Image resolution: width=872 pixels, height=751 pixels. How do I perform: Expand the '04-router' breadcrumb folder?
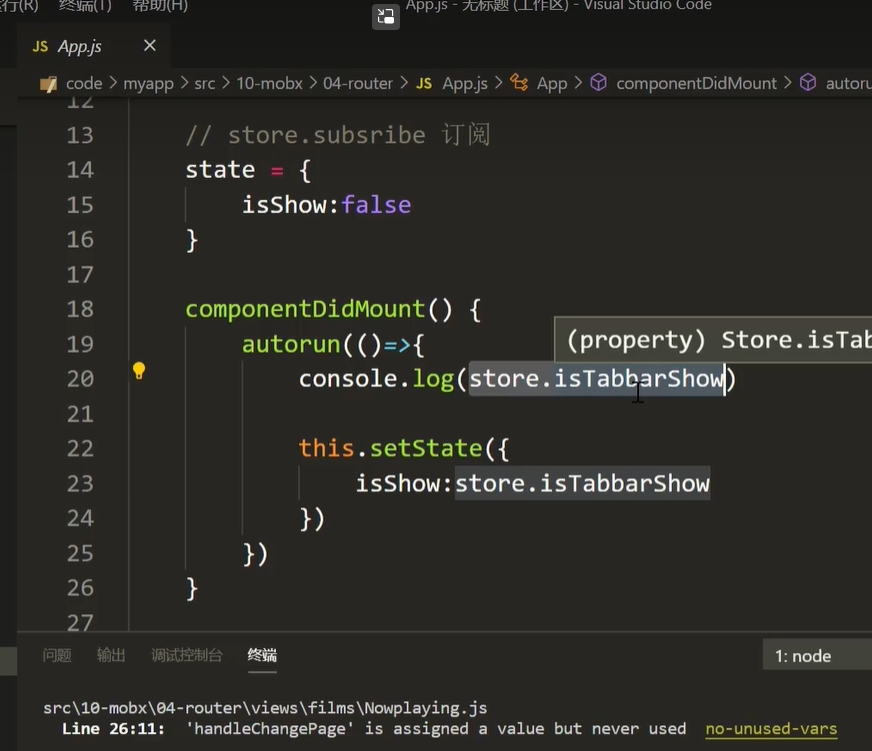pyautogui.click(x=357, y=84)
